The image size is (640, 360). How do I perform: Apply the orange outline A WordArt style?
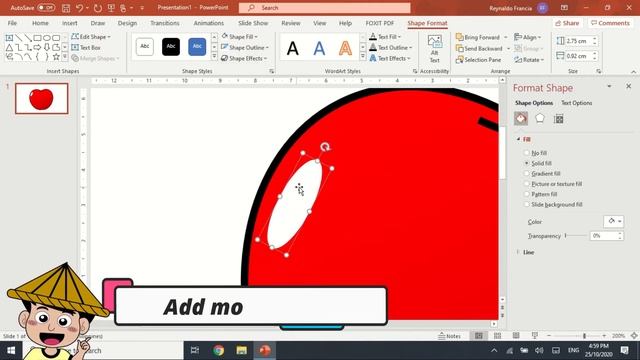coord(345,49)
